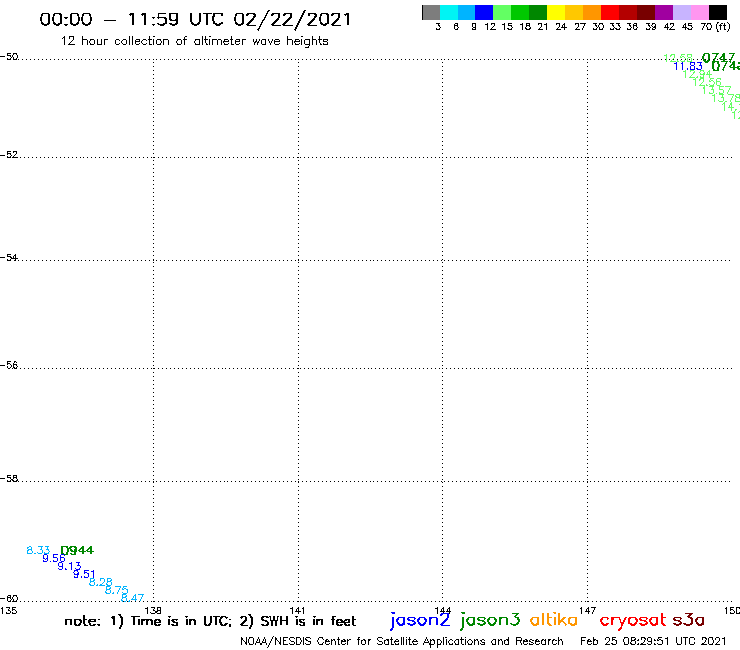This screenshot has width=740, height=650.
Task: Click the 8.28 wave height reading
Action: (101, 582)
